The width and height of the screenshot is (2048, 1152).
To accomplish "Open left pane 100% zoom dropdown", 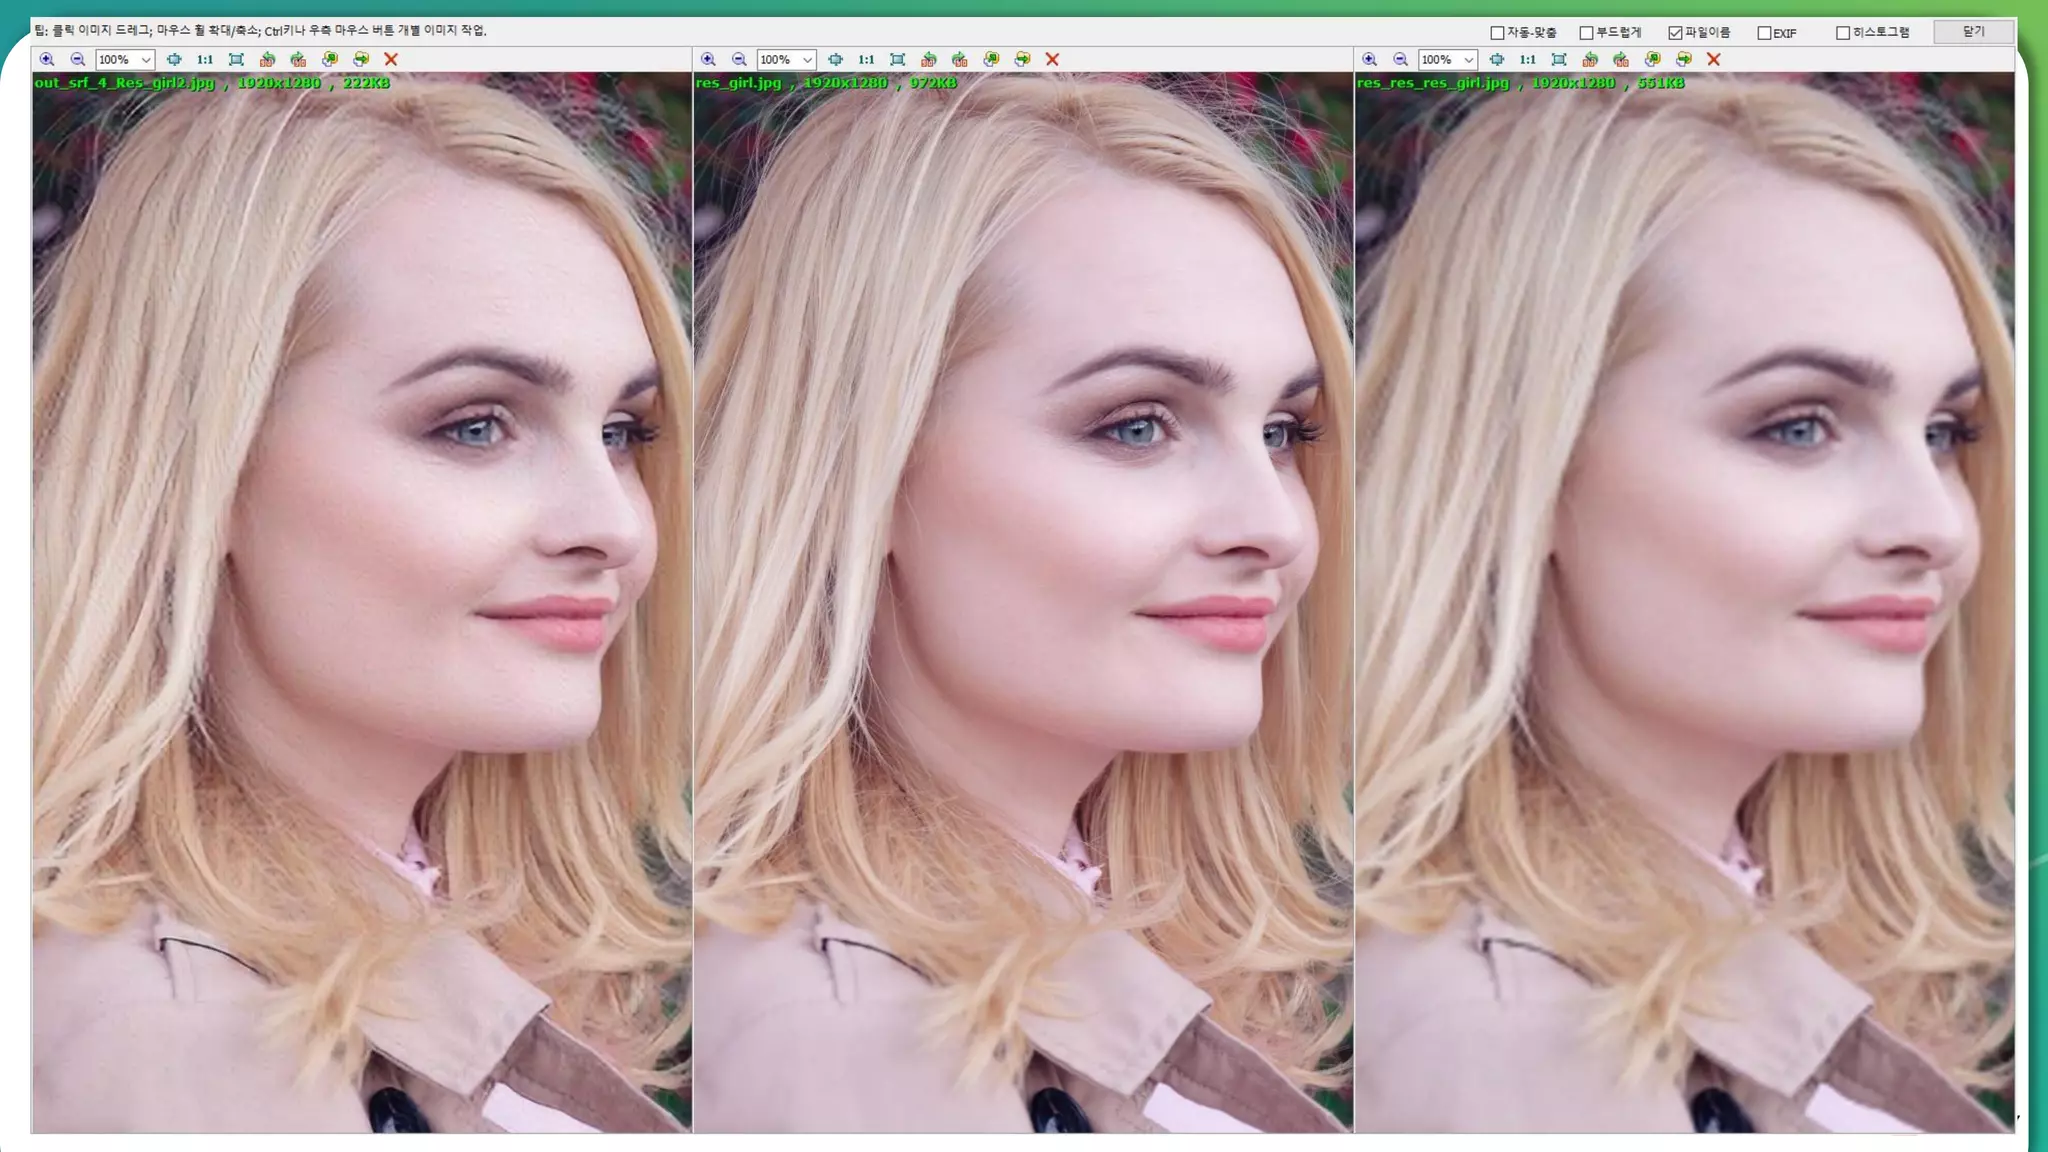I will [145, 60].
